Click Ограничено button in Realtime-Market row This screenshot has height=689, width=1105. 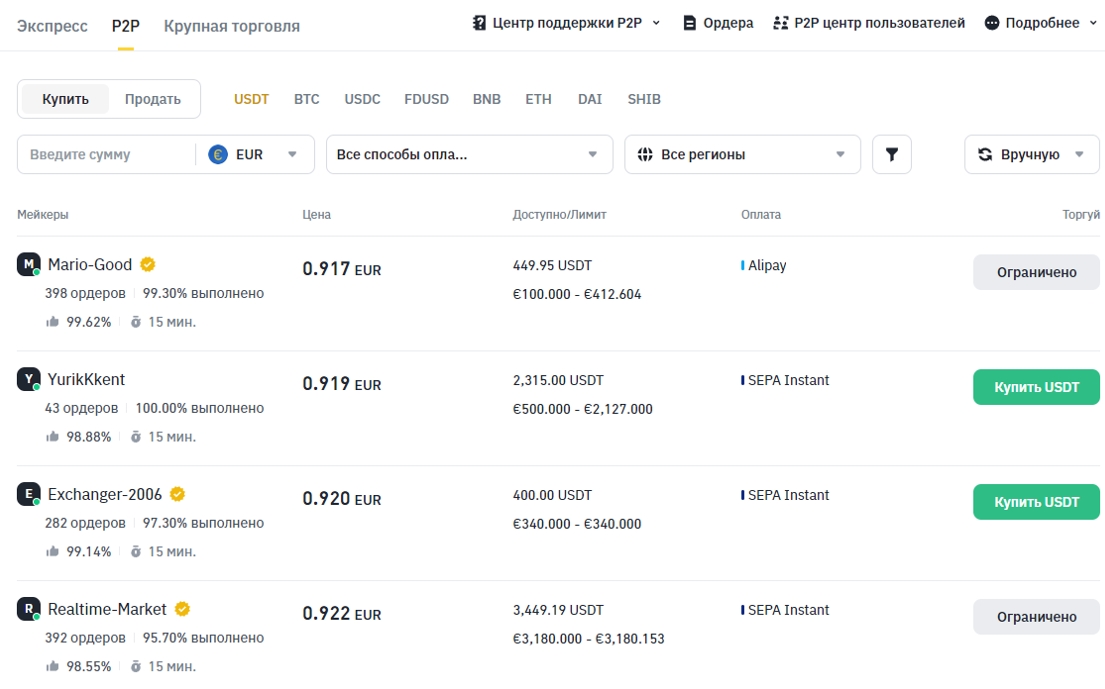[x=1036, y=616]
